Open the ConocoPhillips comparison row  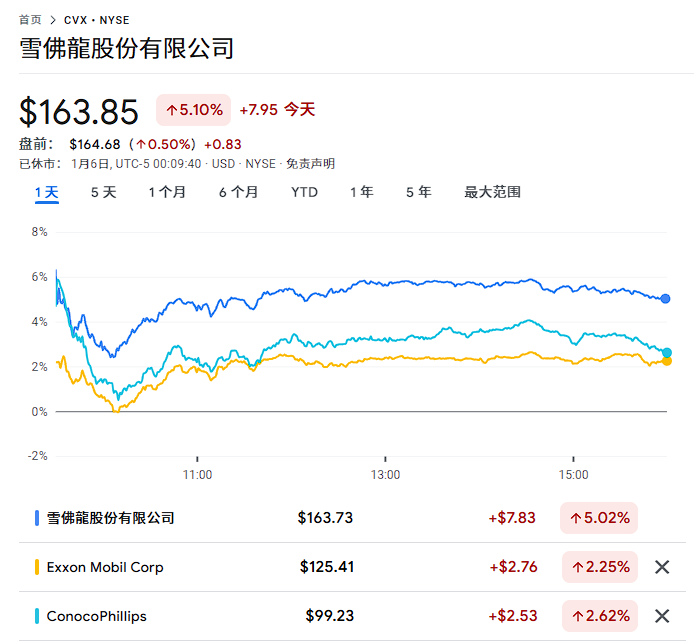pos(97,616)
